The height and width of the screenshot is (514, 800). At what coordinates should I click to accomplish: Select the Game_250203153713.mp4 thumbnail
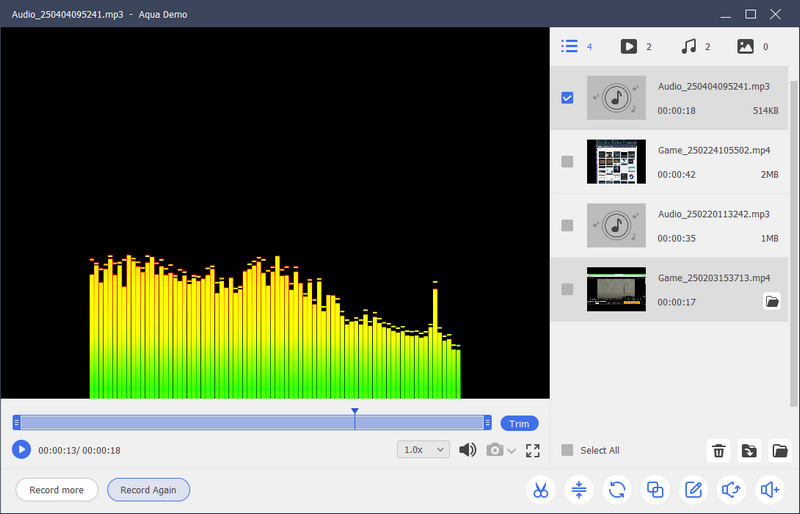[616, 289]
